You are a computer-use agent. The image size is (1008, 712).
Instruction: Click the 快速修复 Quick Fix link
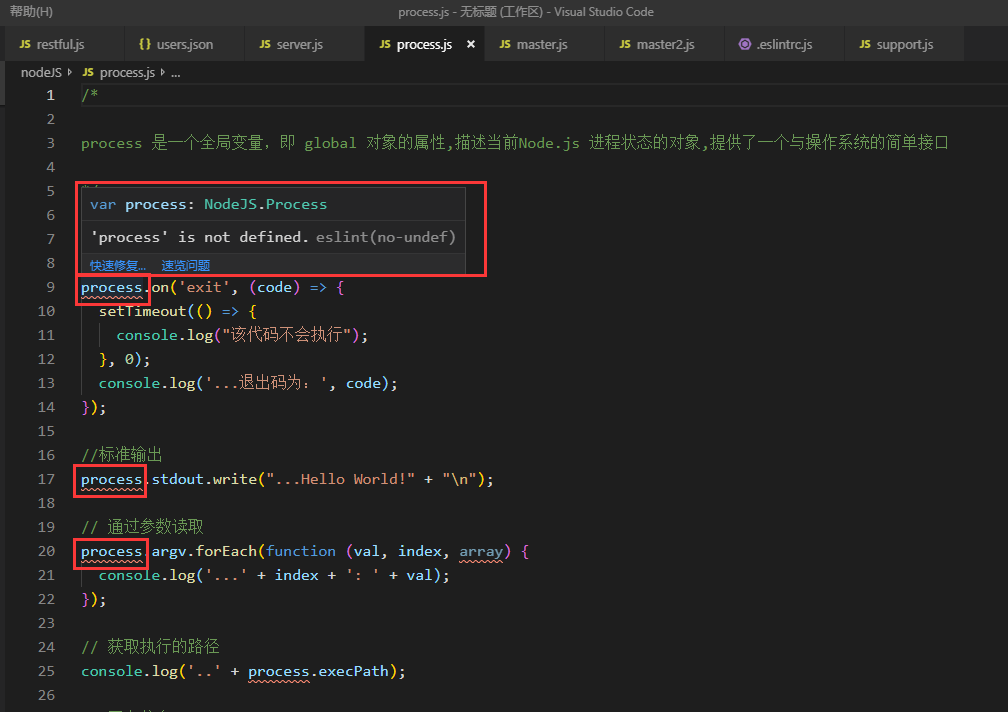pyautogui.click(x=116, y=265)
